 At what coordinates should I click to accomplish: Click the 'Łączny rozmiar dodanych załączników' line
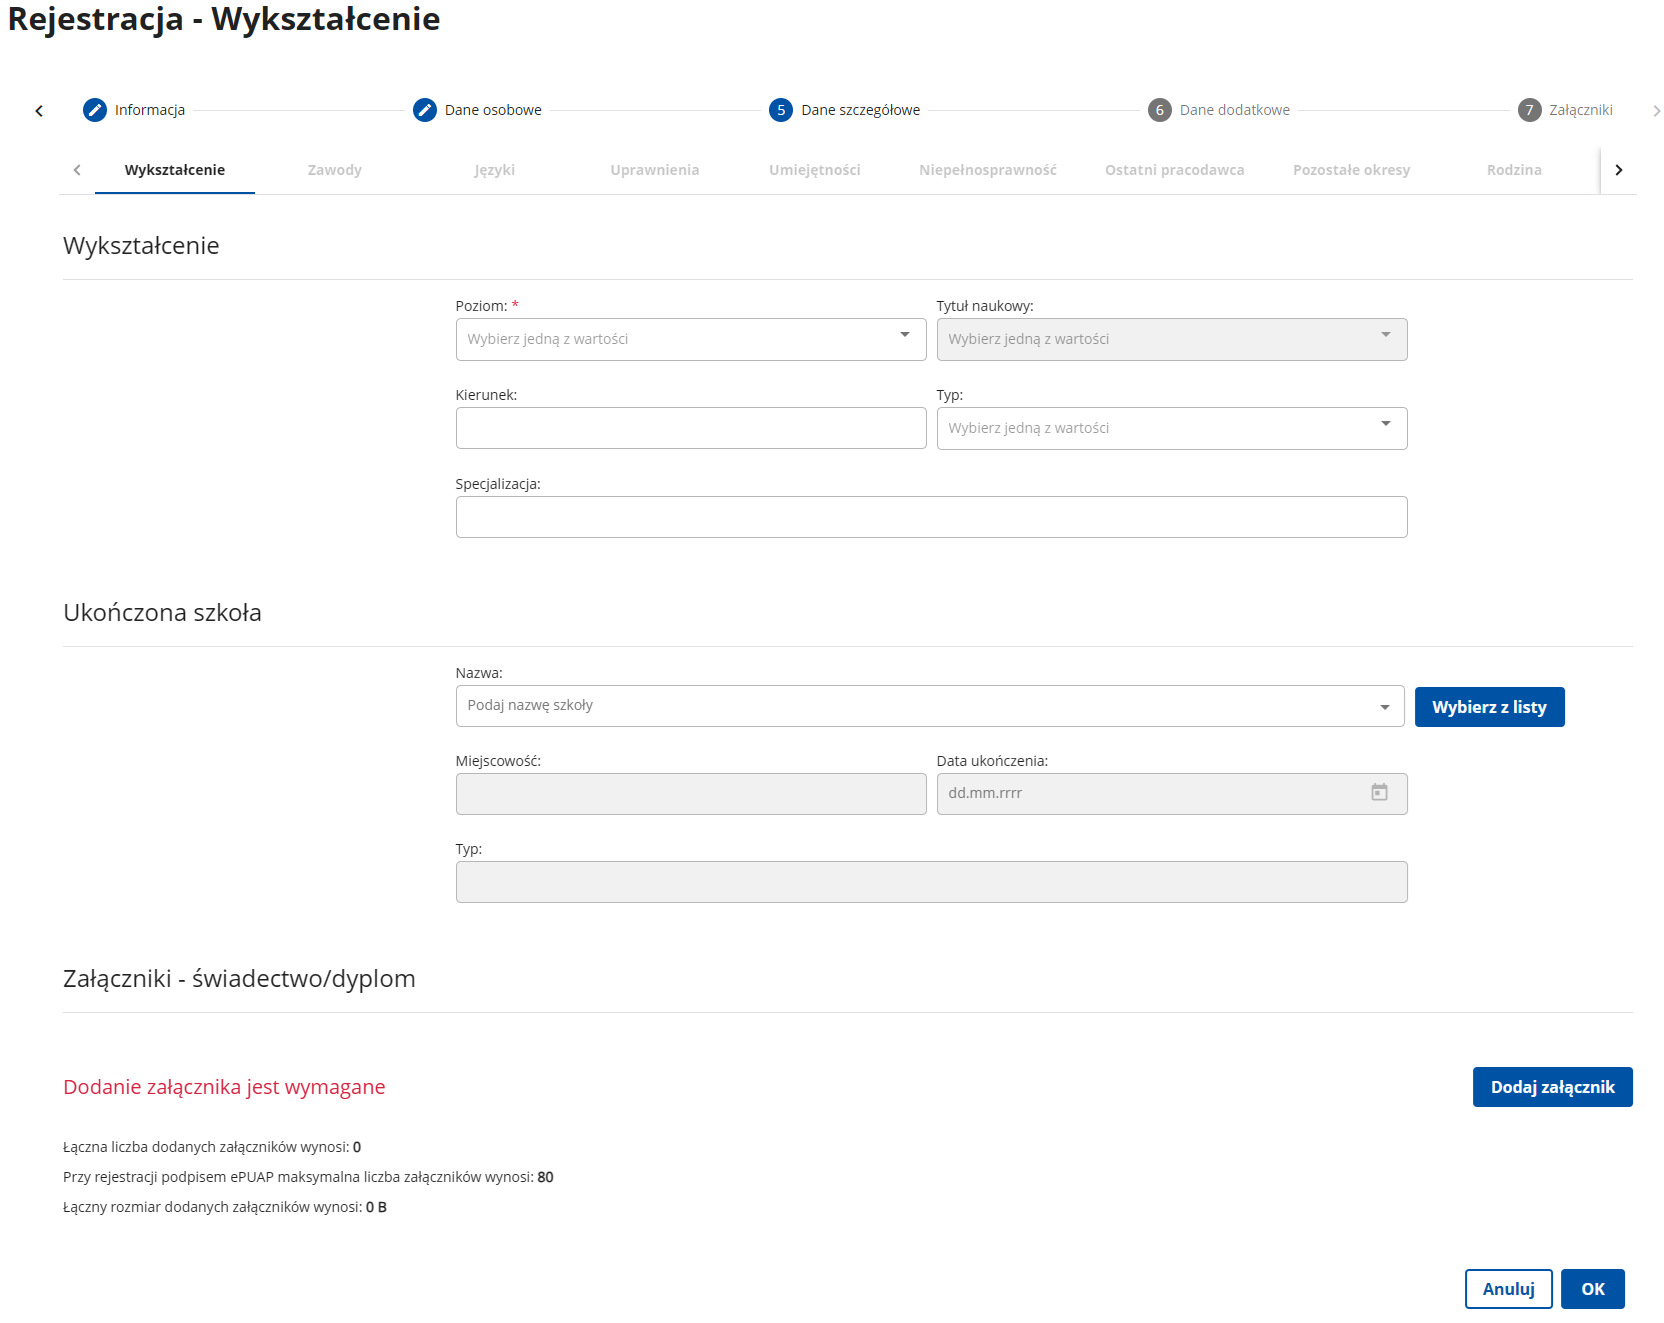point(225,1207)
